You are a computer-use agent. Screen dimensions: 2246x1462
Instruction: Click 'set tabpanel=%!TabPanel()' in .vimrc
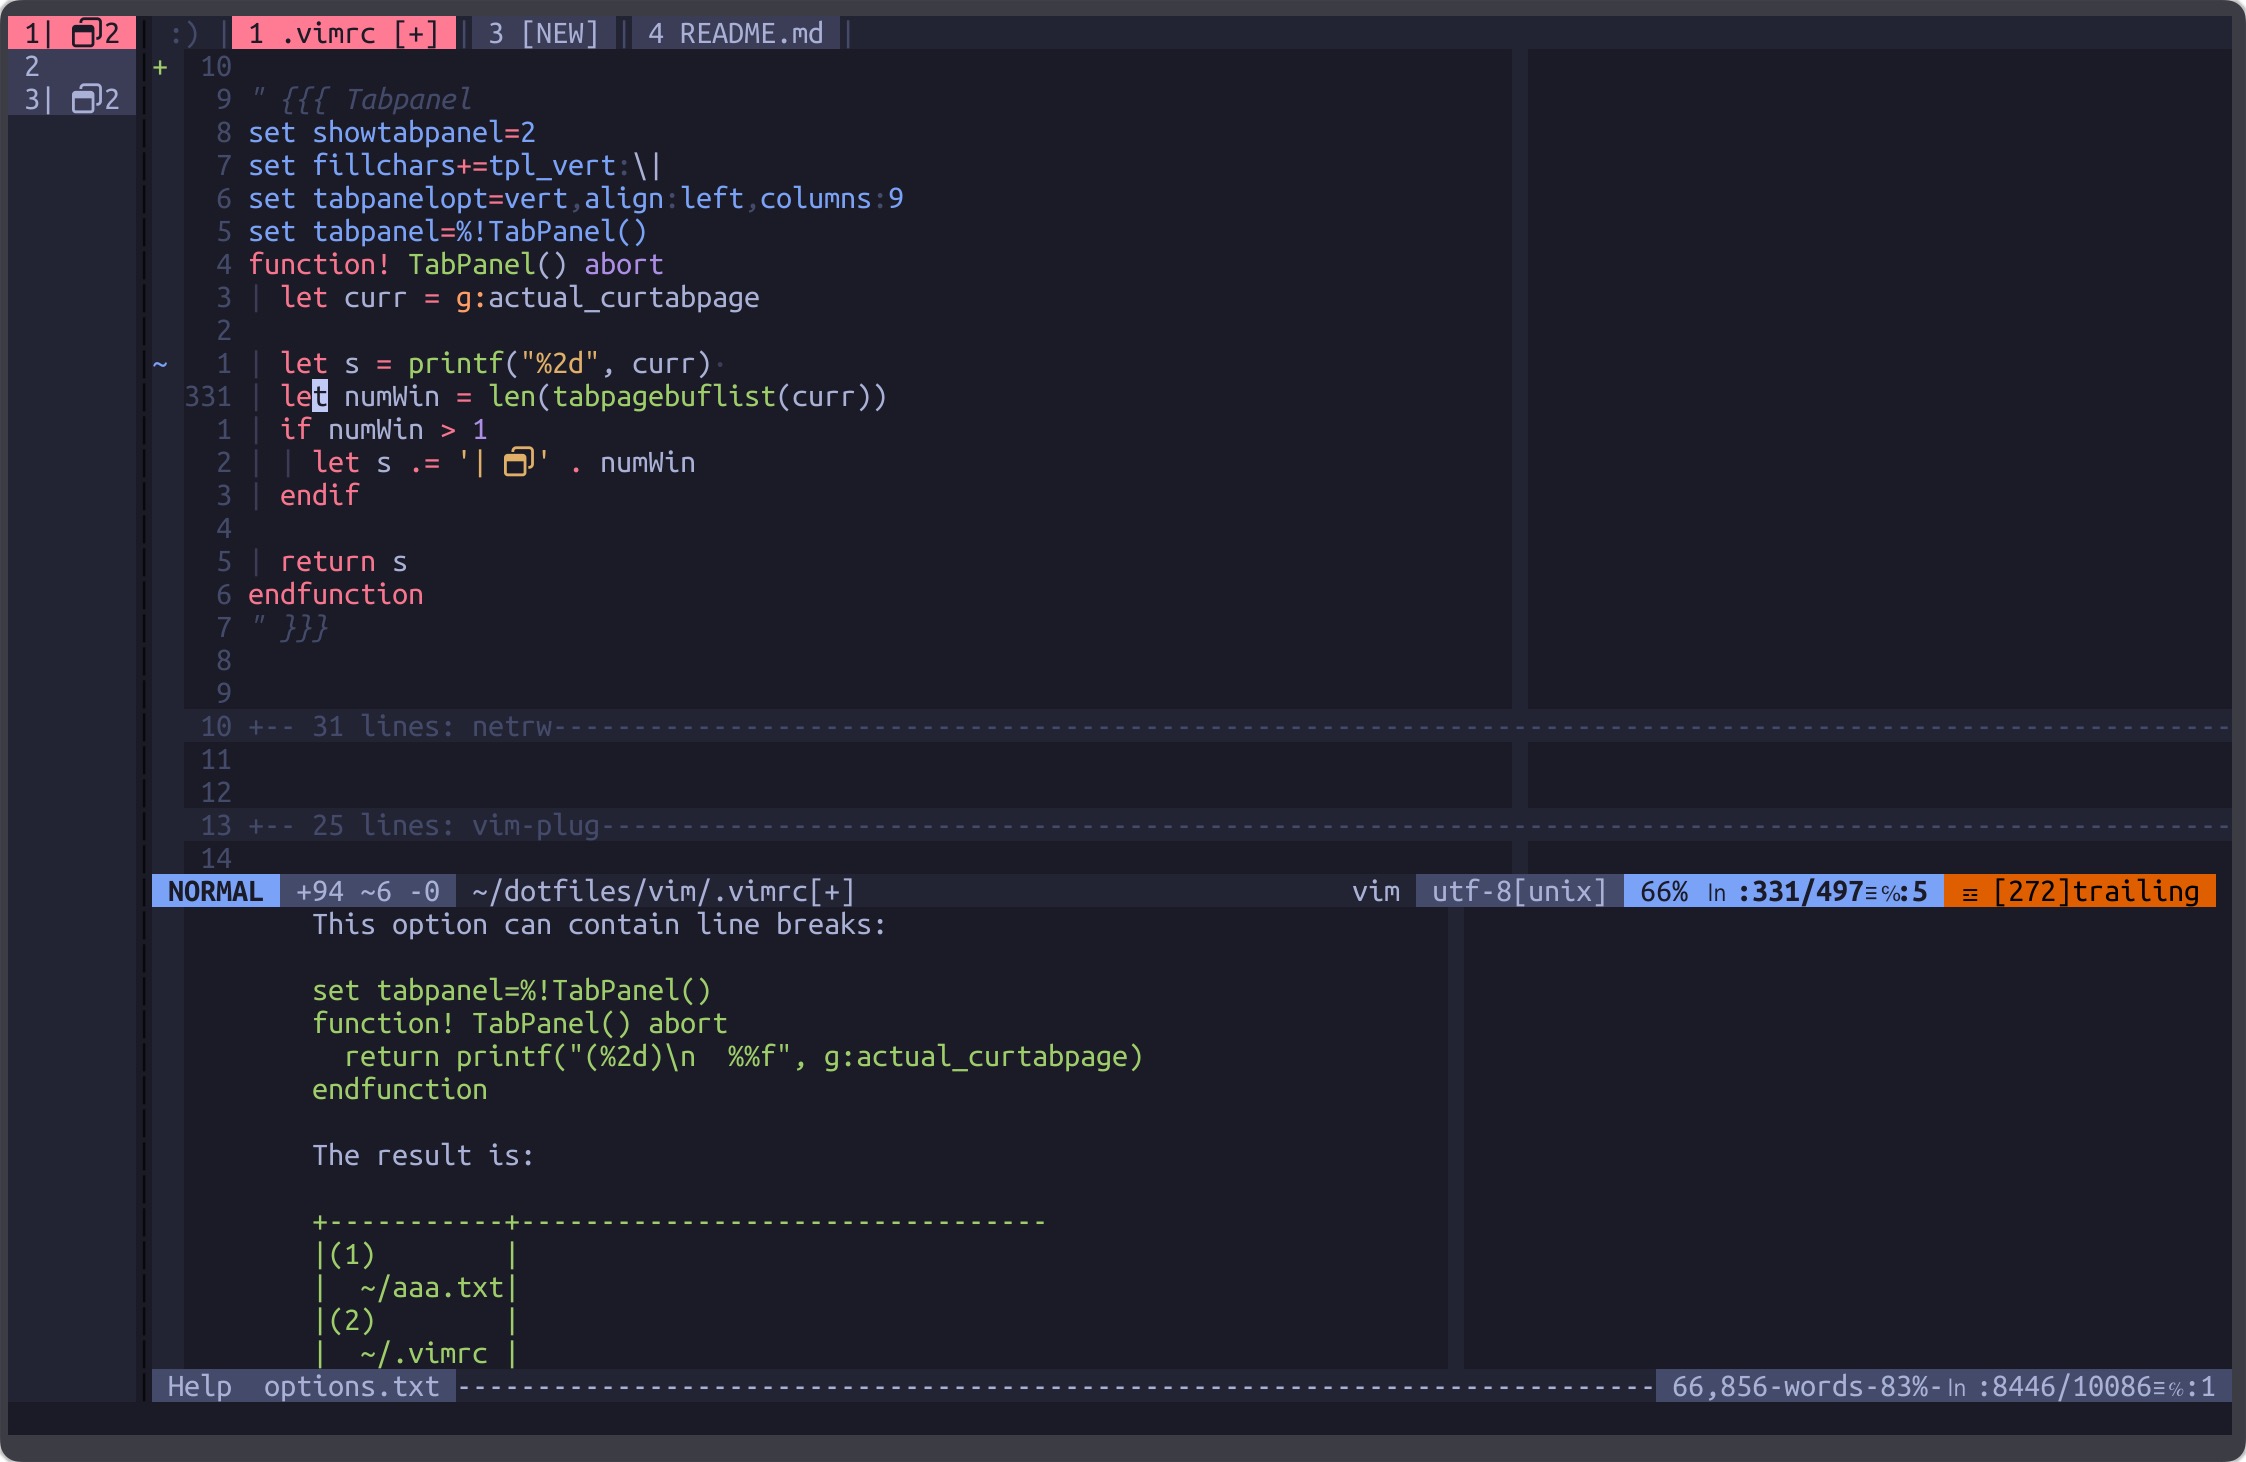pyautogui.click(x=448, y=231)
